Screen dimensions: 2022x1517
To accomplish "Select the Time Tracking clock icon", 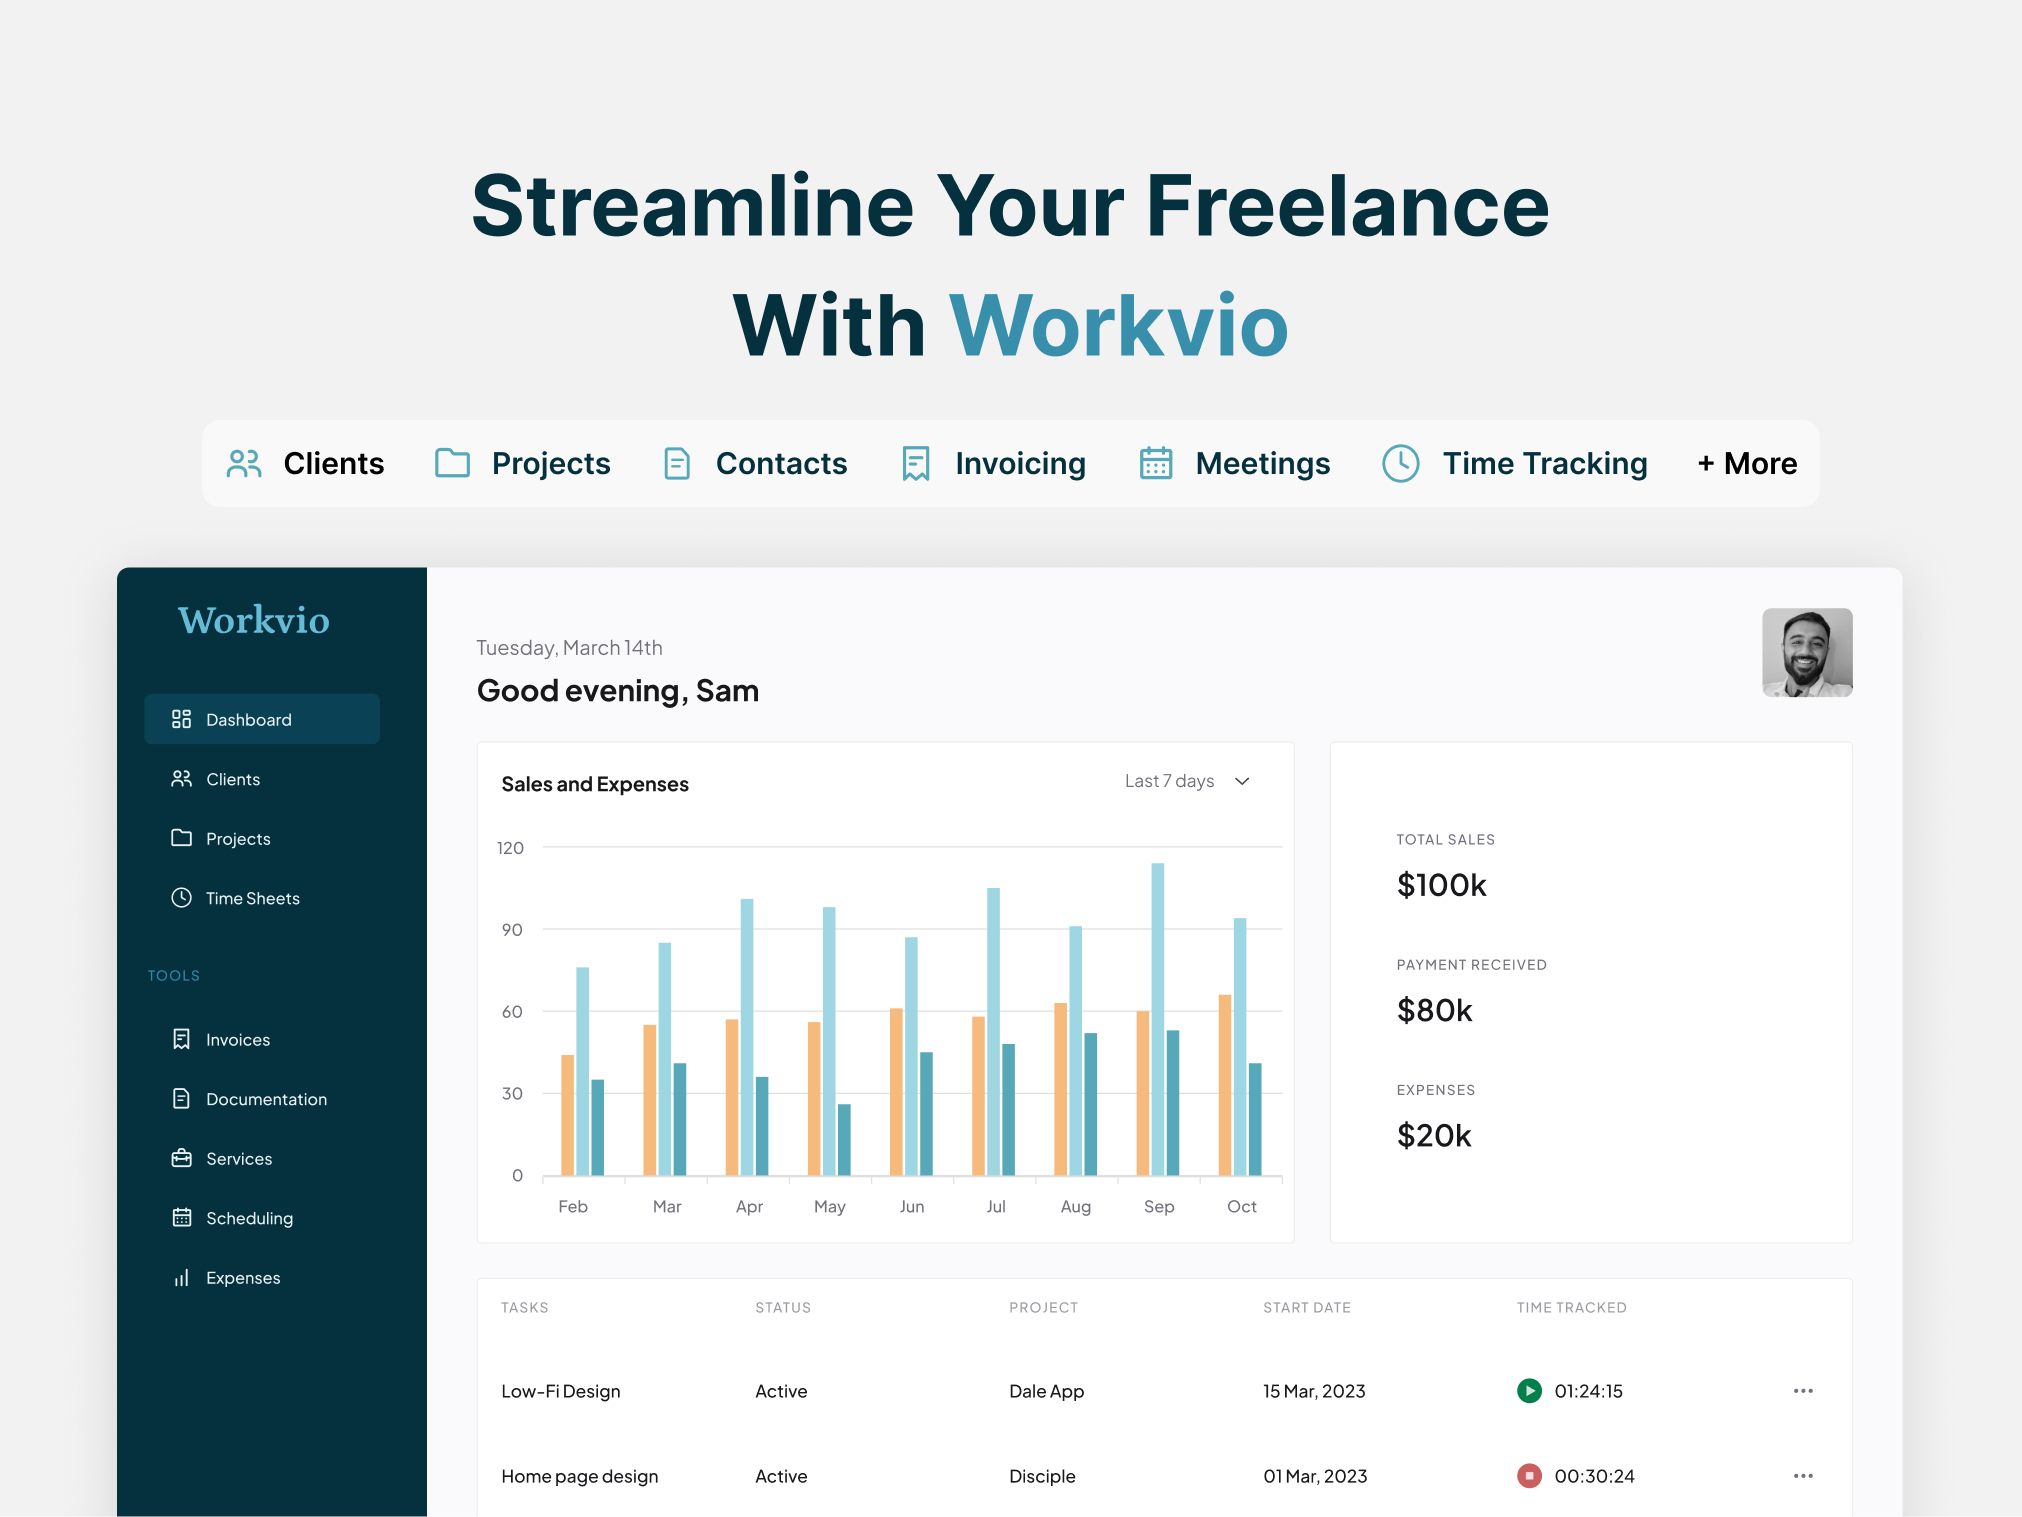I will coord(1399,463).
